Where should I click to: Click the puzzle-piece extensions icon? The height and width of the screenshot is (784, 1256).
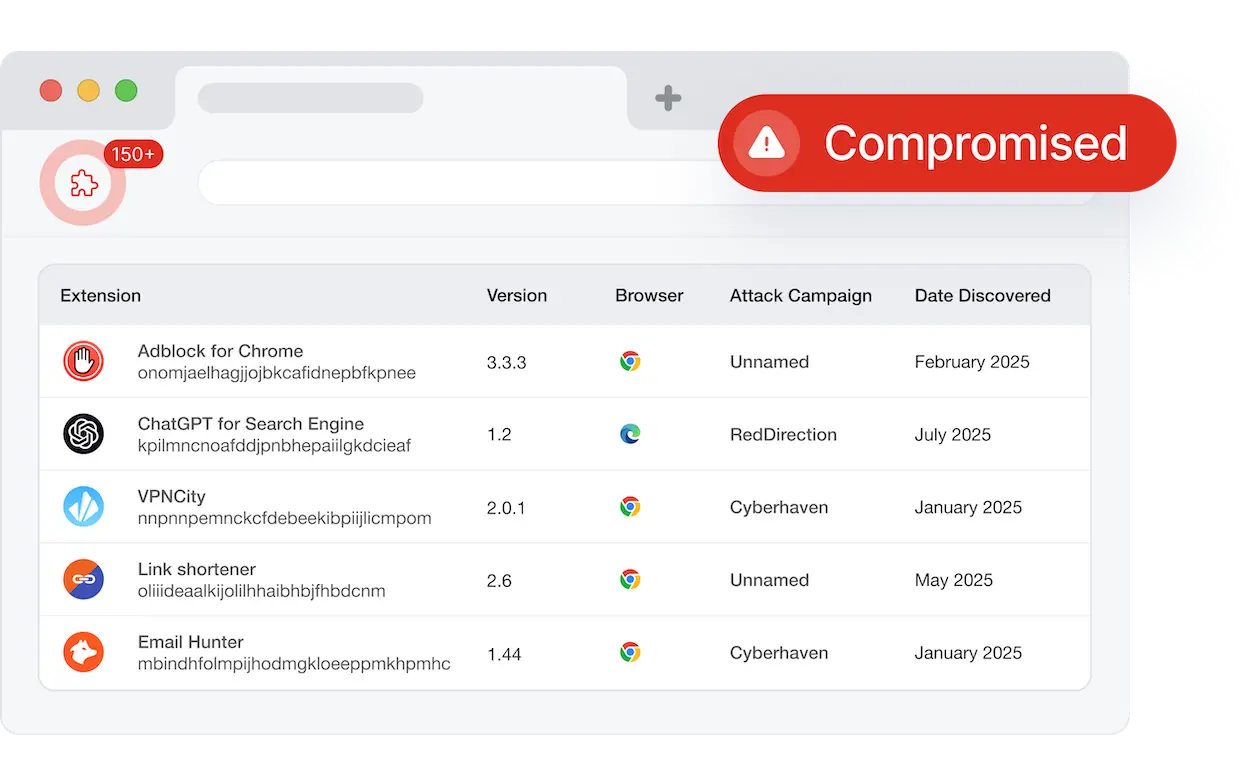tap(83, 183)
